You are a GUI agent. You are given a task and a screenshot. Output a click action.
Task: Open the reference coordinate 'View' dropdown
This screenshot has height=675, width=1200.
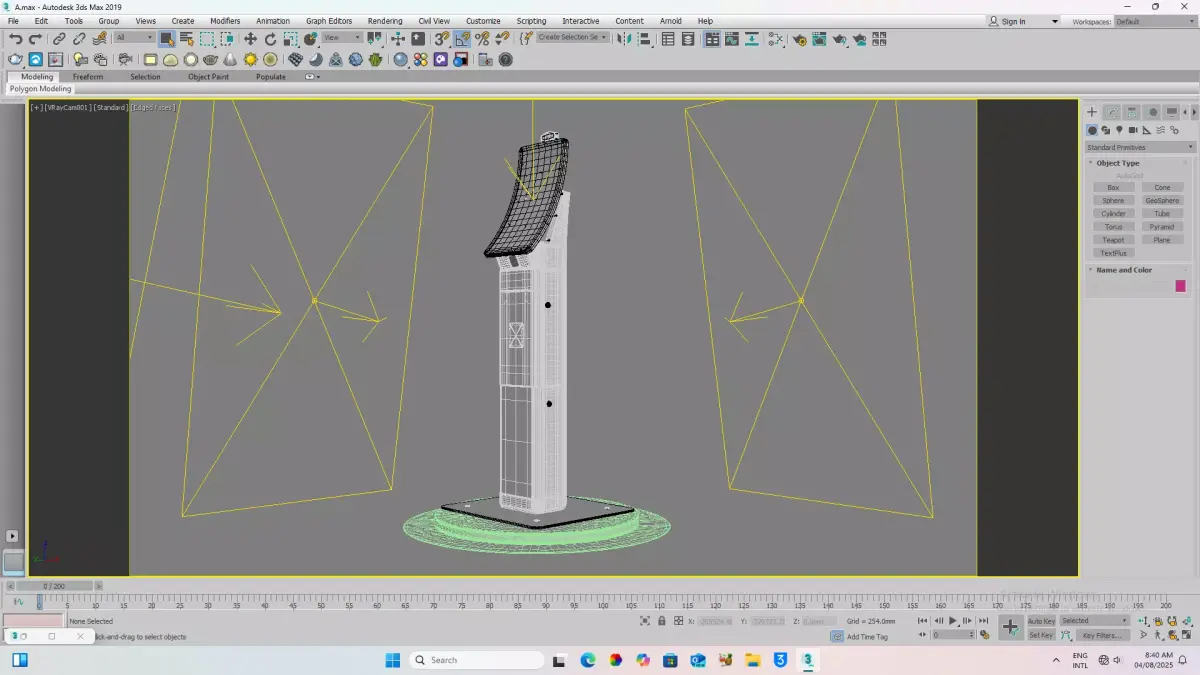point(342,38)
